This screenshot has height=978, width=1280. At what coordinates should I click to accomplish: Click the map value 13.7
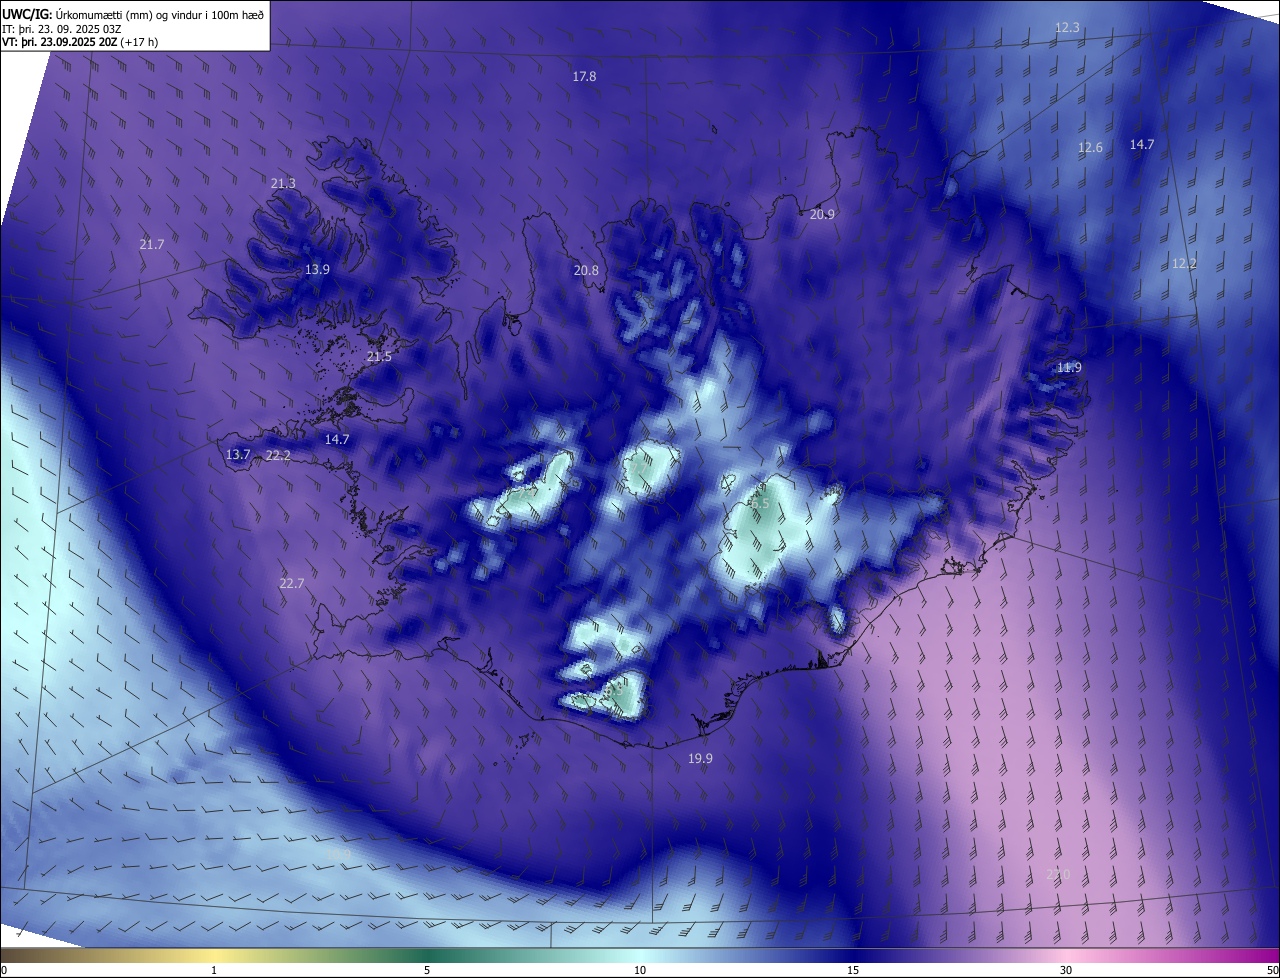(x=238, y=455)
